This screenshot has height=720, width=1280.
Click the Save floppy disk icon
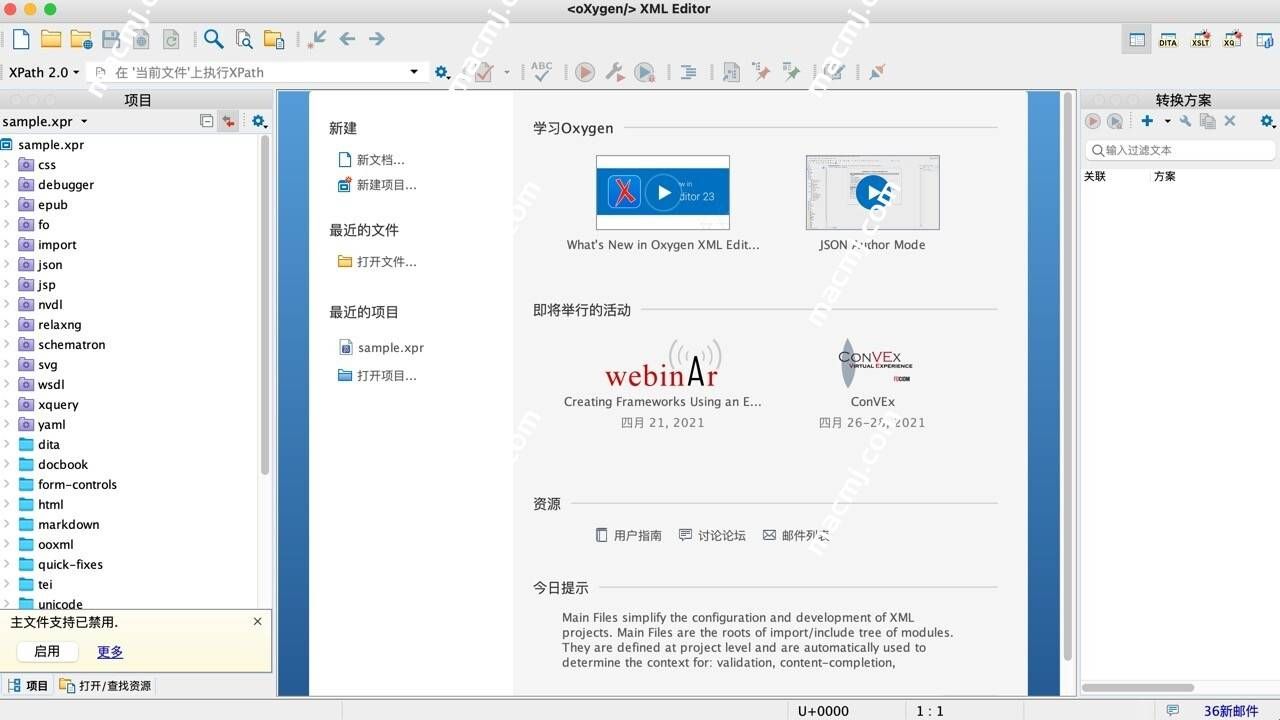(x=111, y=39)
